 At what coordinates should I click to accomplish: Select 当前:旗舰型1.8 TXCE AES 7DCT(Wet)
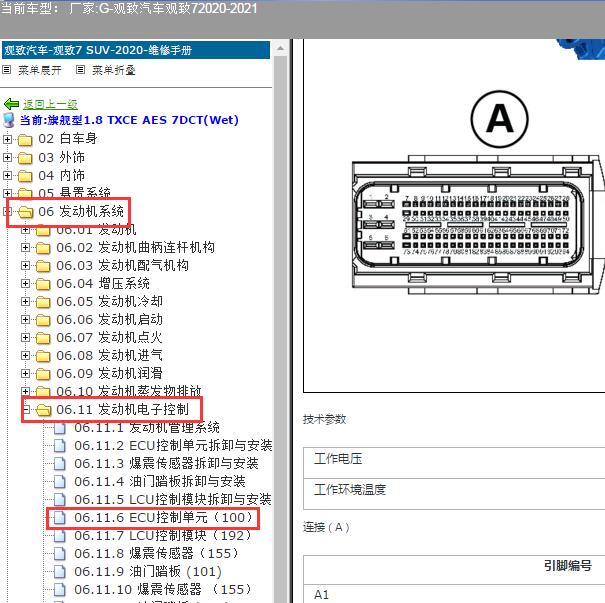coord(129,120)
